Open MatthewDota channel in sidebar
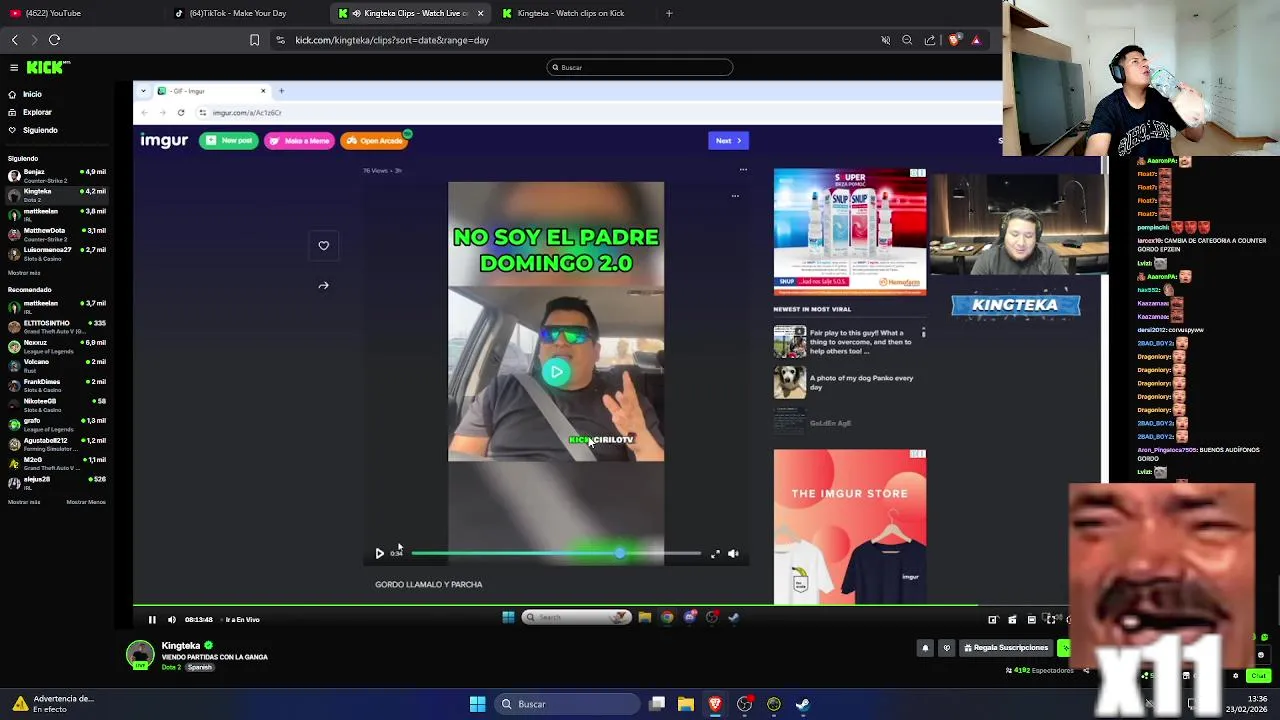This screenshot has height=720, width=1280. pos(57,233)
